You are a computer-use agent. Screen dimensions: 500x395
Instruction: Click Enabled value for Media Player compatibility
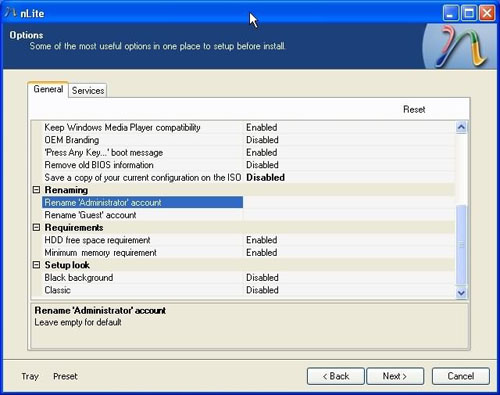click(x=262, y=127)
